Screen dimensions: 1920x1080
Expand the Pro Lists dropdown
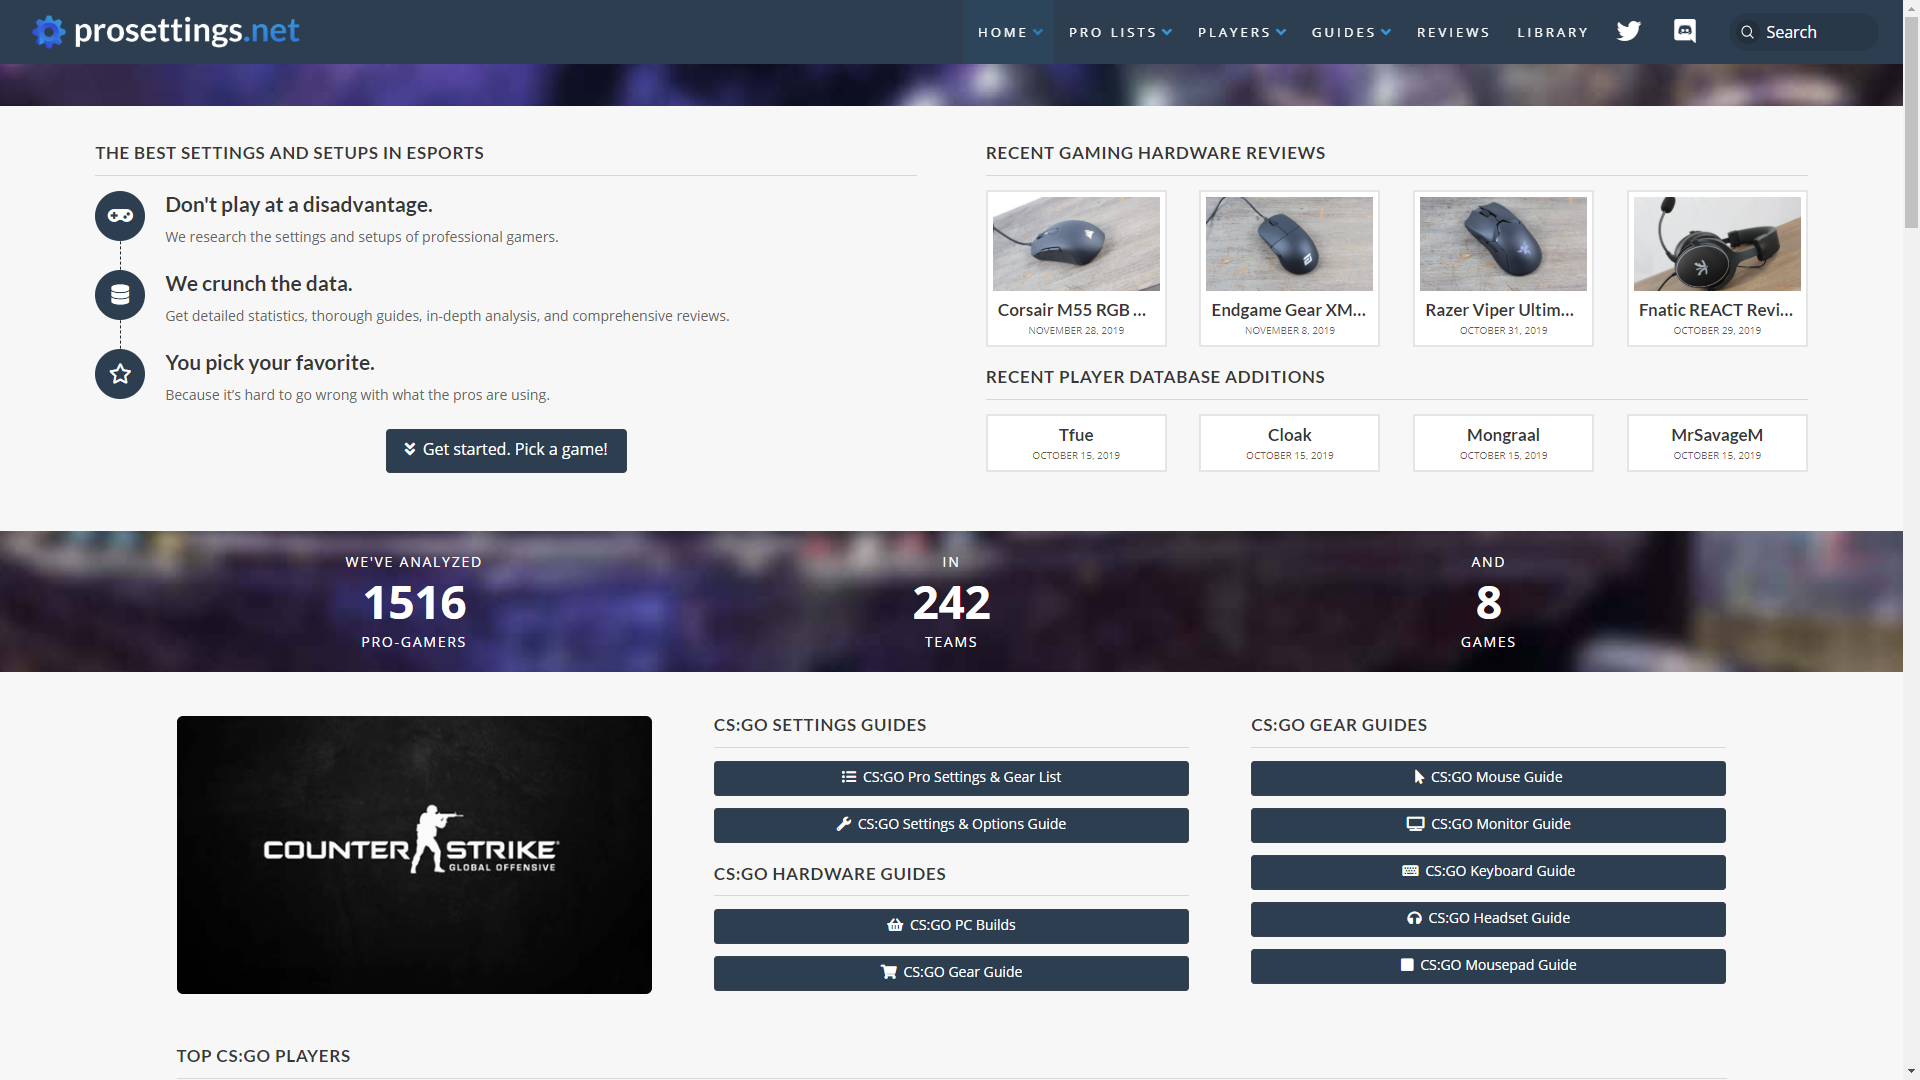click(1119, 32)
